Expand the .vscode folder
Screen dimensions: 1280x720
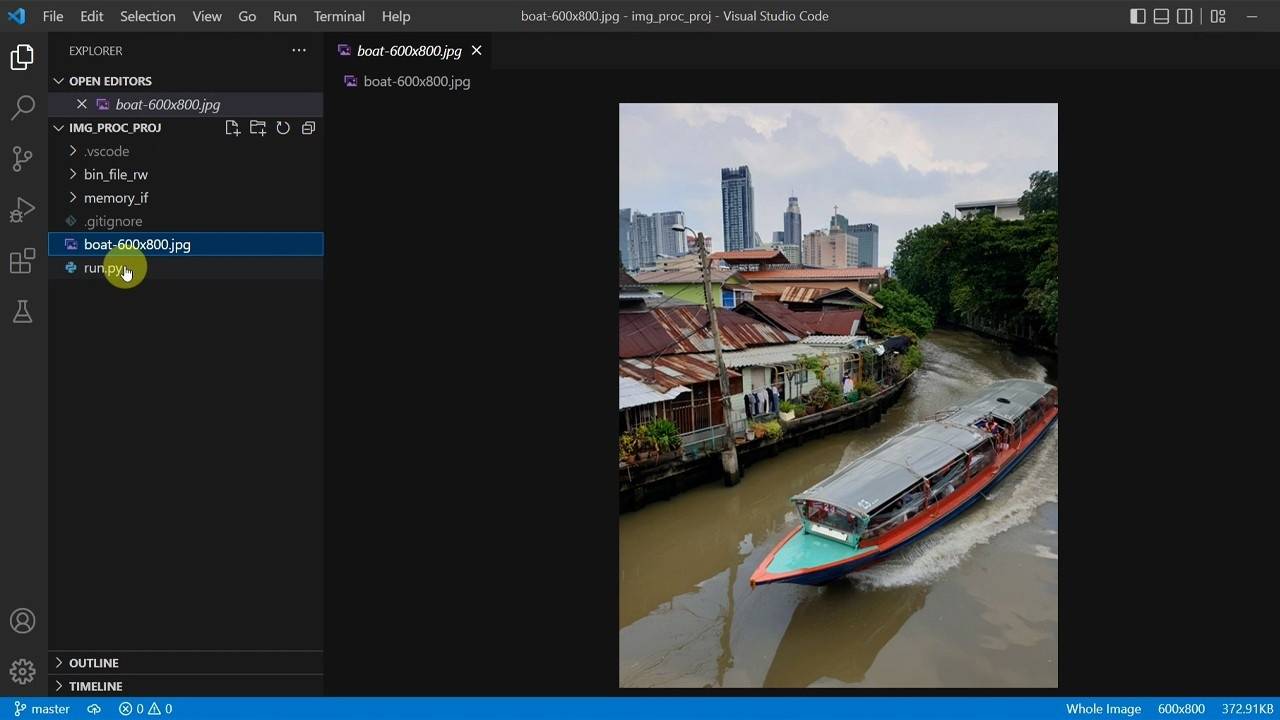tap(186, 151)
